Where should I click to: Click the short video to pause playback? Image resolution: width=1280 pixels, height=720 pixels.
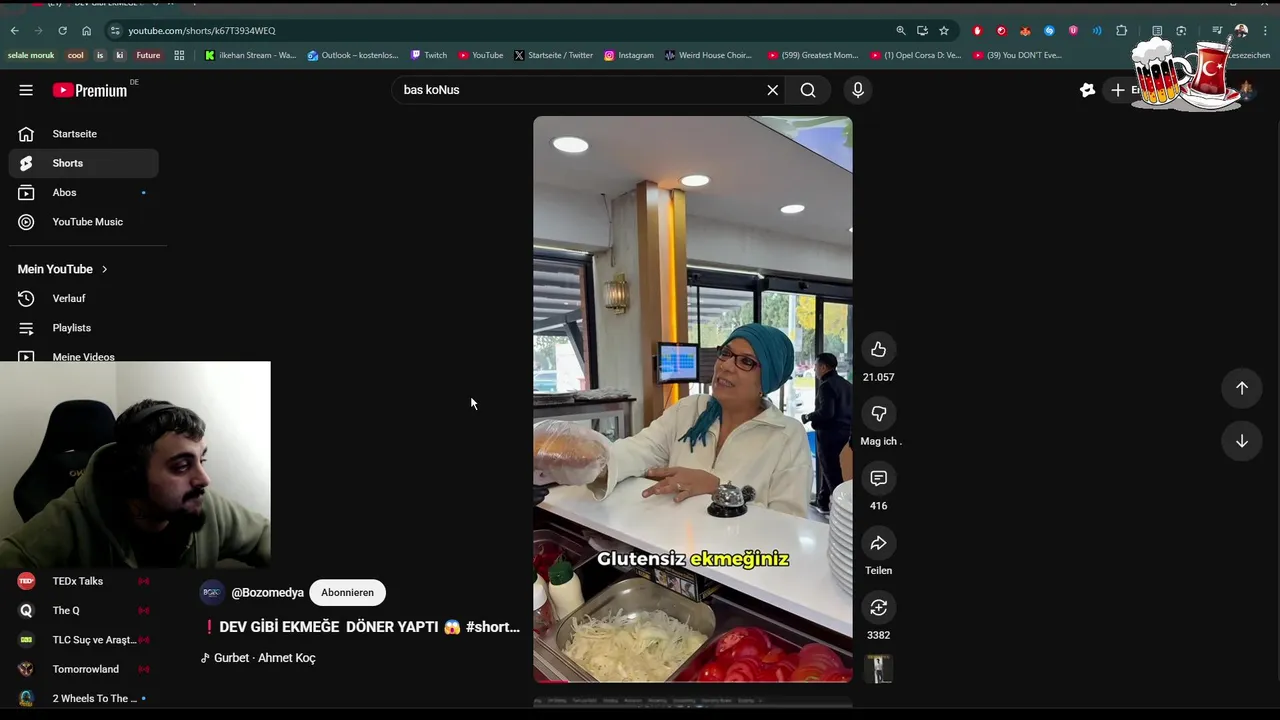tap(692, 399)
